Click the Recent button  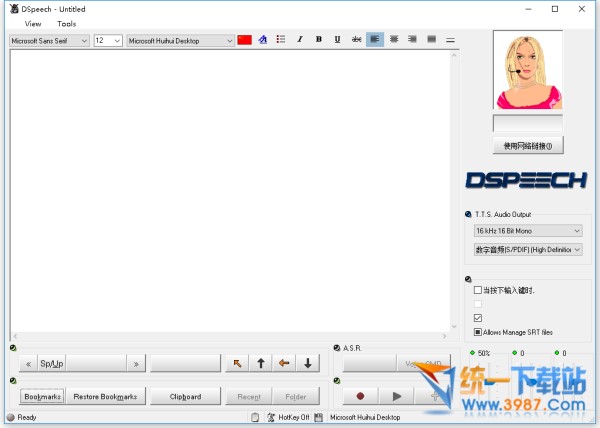point(249,397)
